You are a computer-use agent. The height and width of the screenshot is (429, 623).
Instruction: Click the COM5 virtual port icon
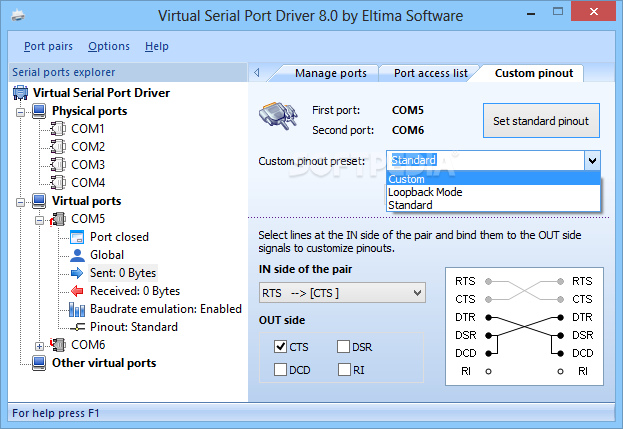pyautogui.click(x=58, y=219)
